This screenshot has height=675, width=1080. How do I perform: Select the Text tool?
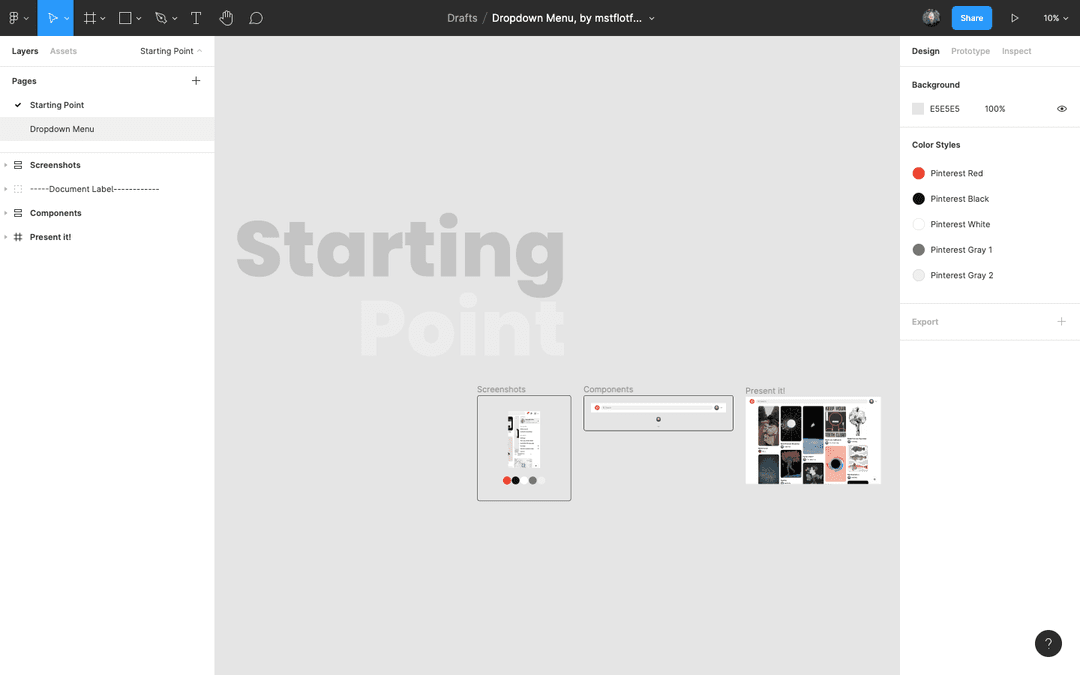pyautogui.click(x=196, y=17)
